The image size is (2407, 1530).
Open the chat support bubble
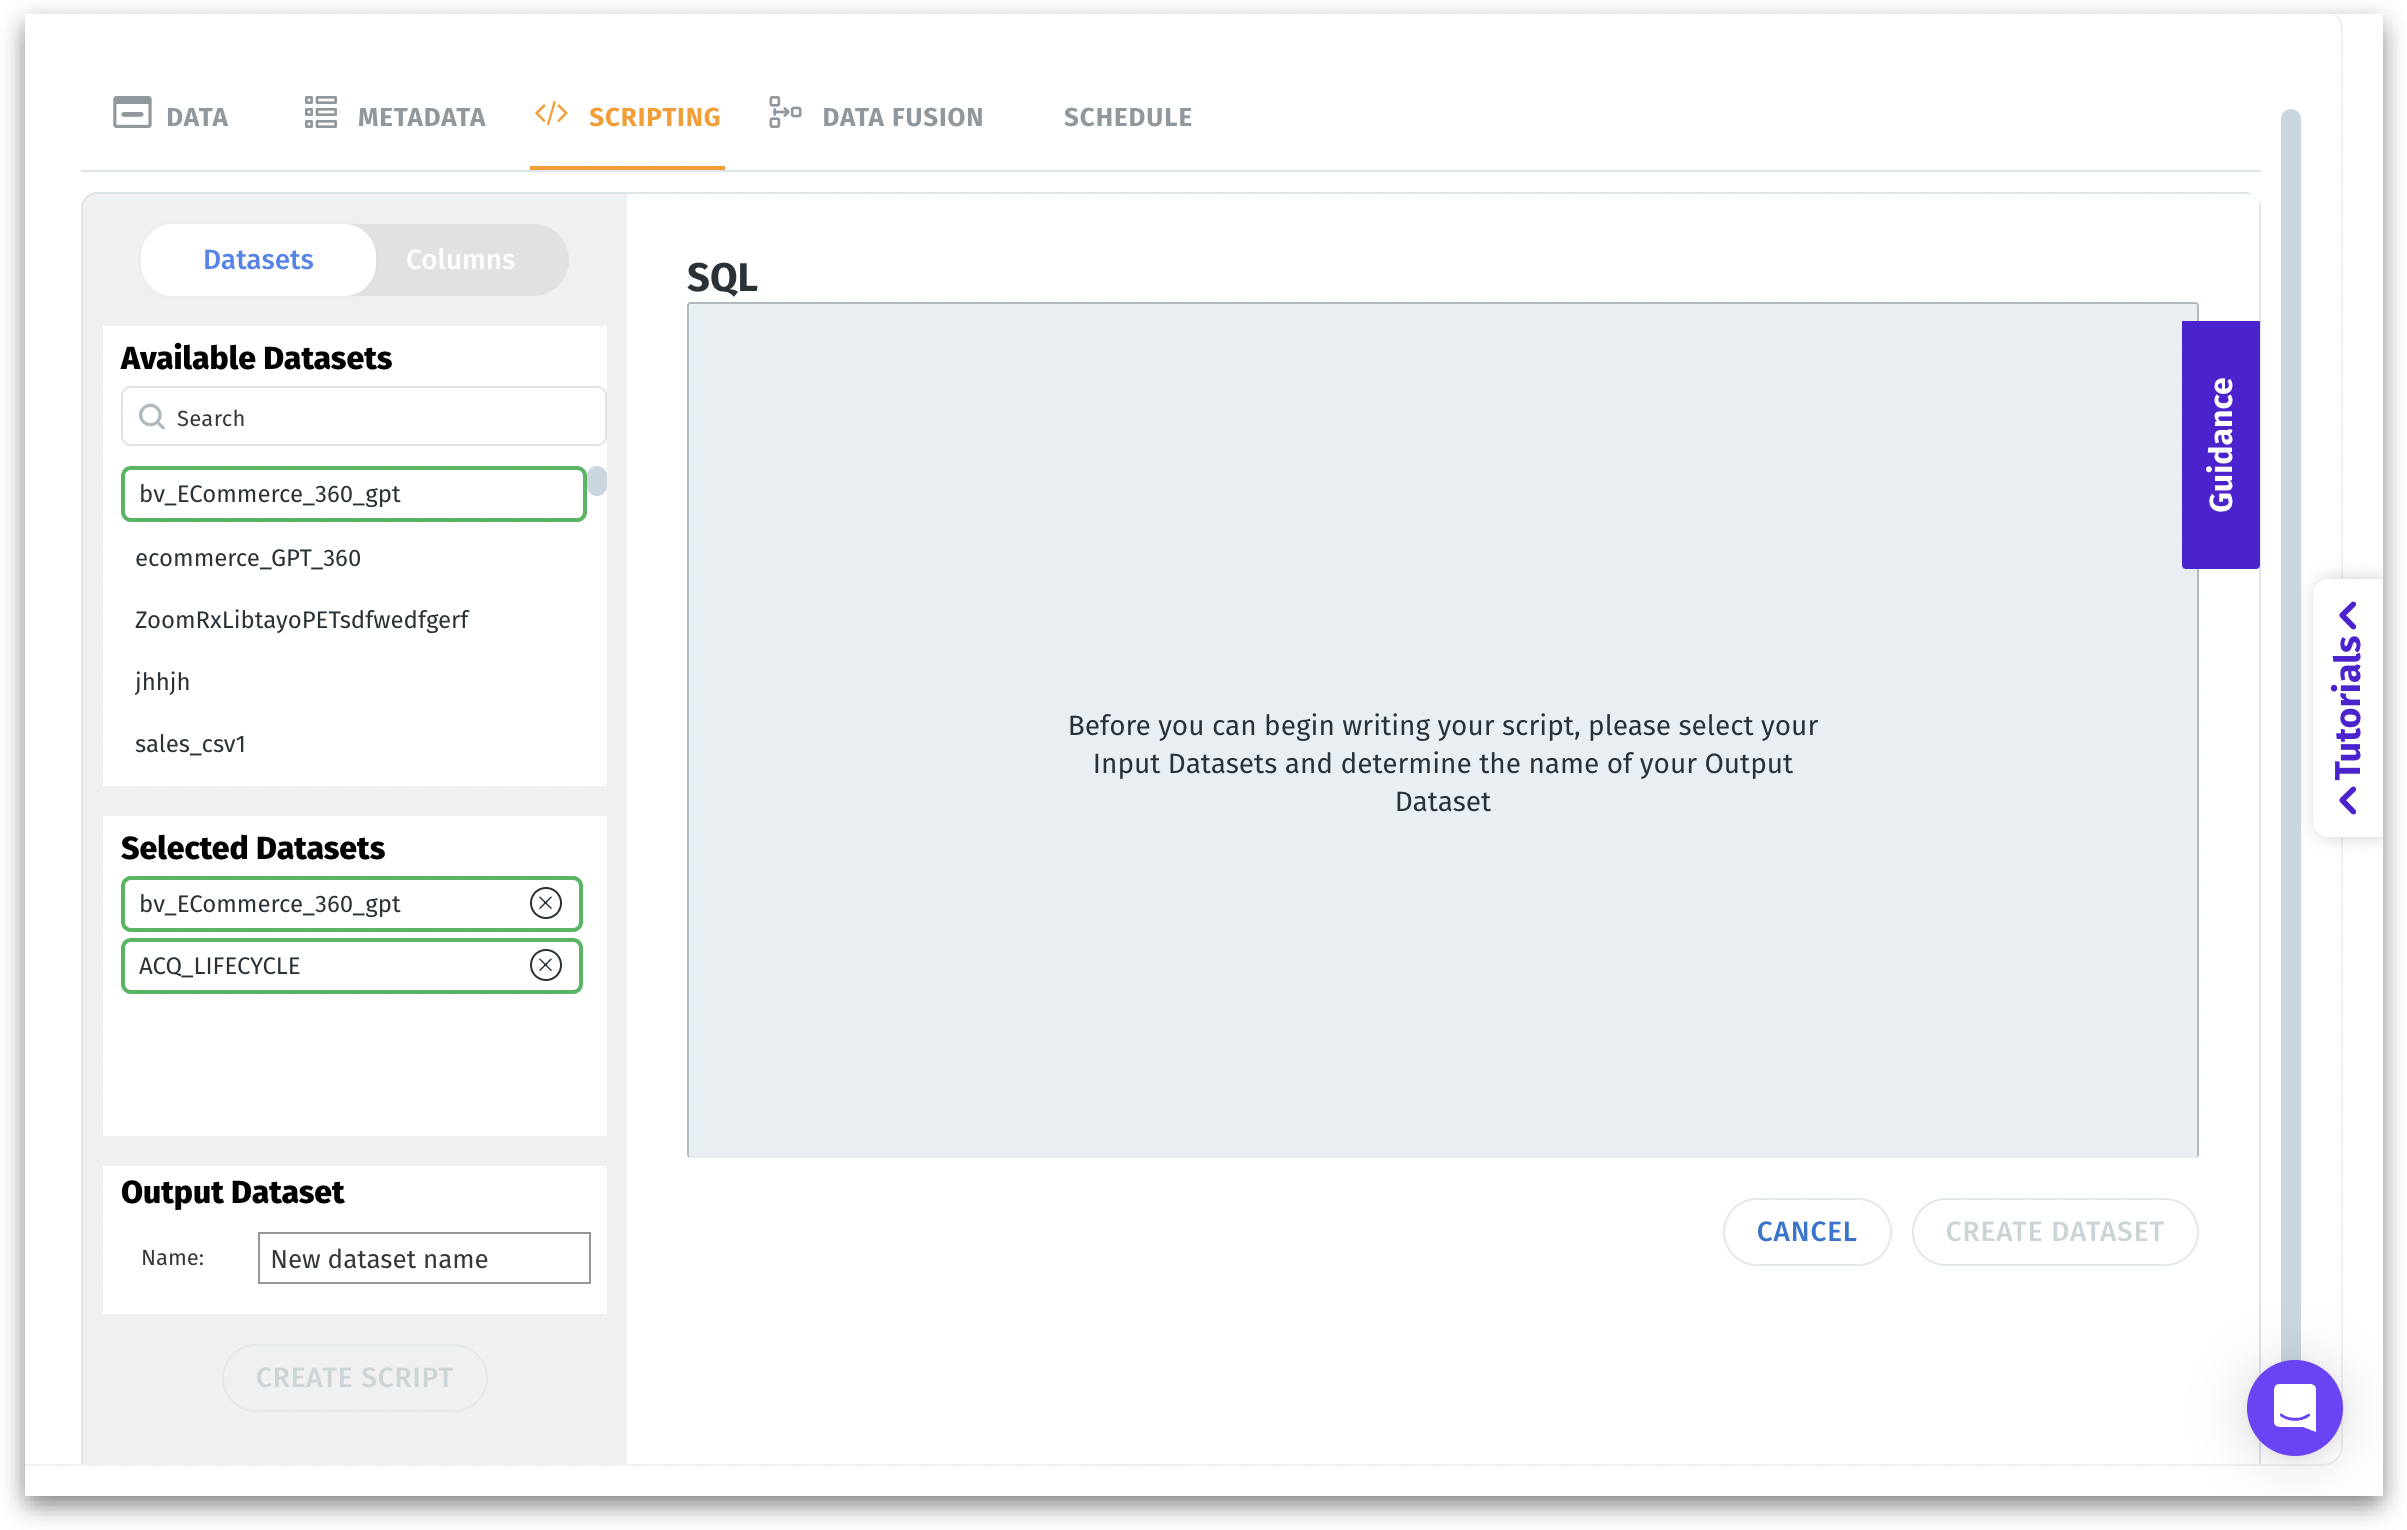click(x=2294, y=1408)
